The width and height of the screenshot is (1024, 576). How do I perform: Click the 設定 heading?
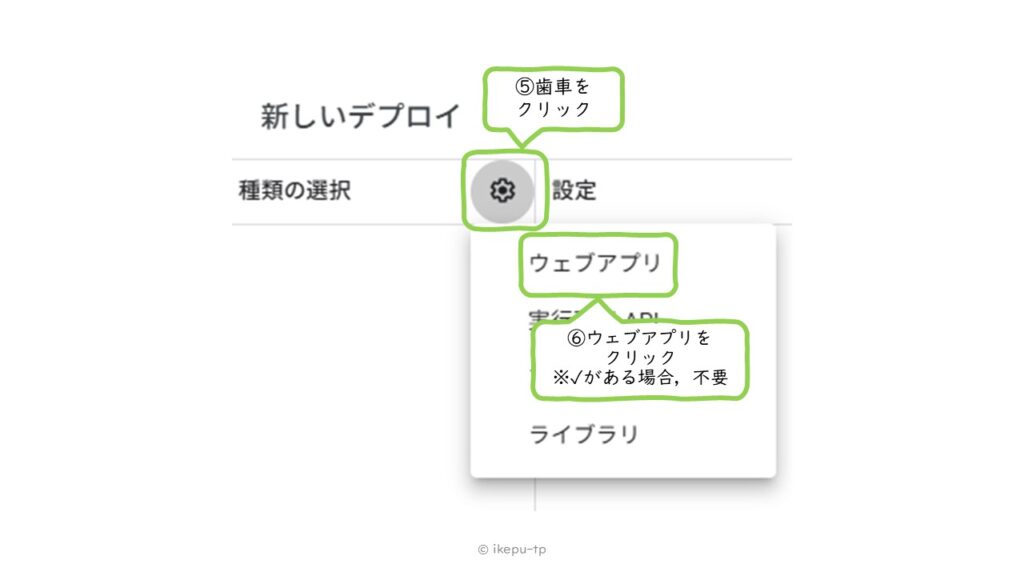[574, 190]
